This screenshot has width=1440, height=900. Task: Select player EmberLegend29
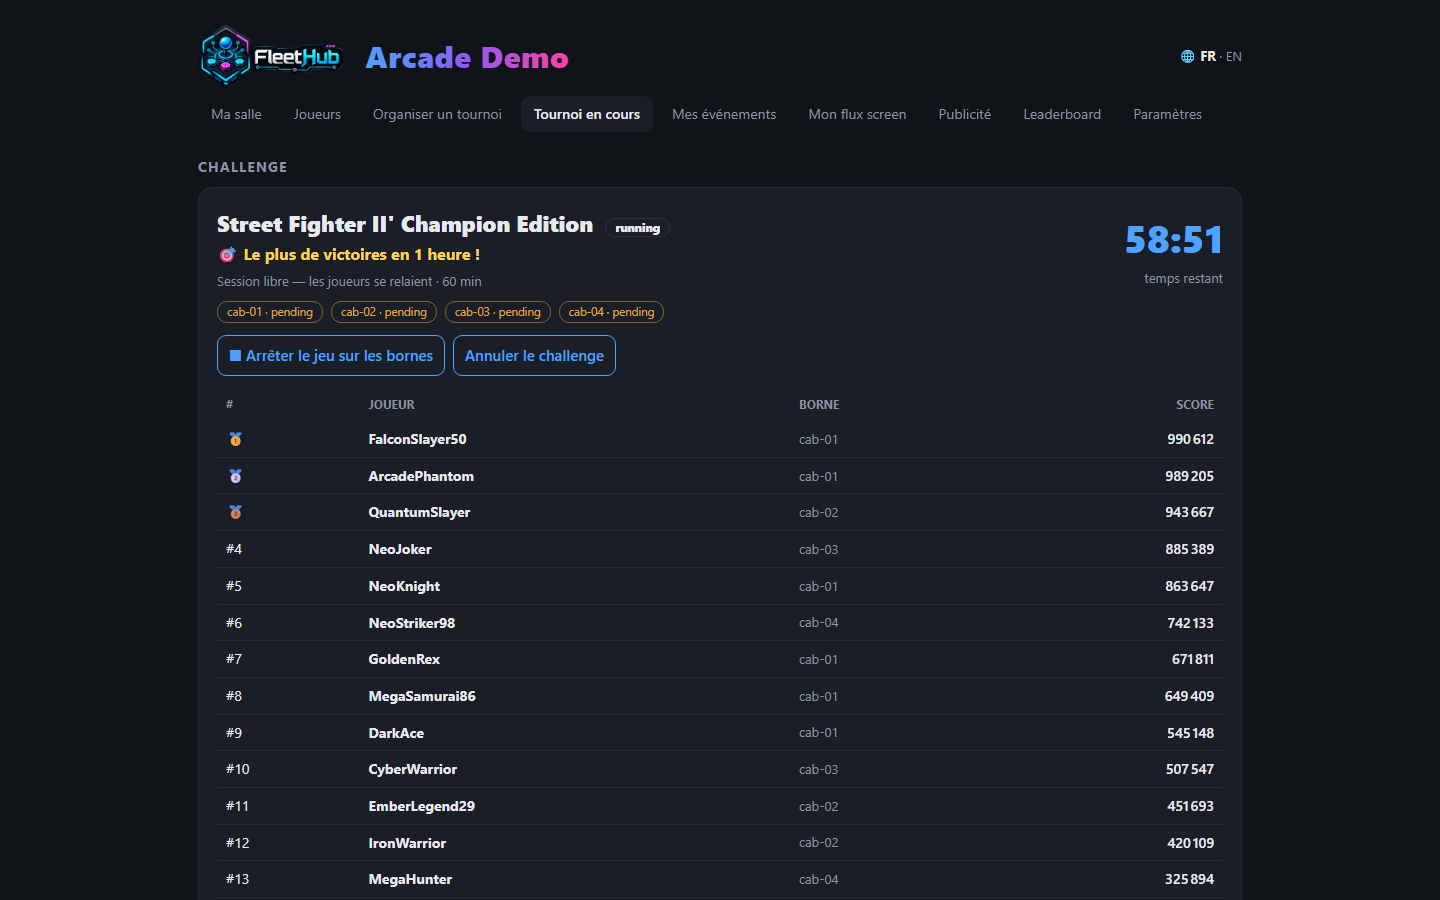[x=422, y=806]
